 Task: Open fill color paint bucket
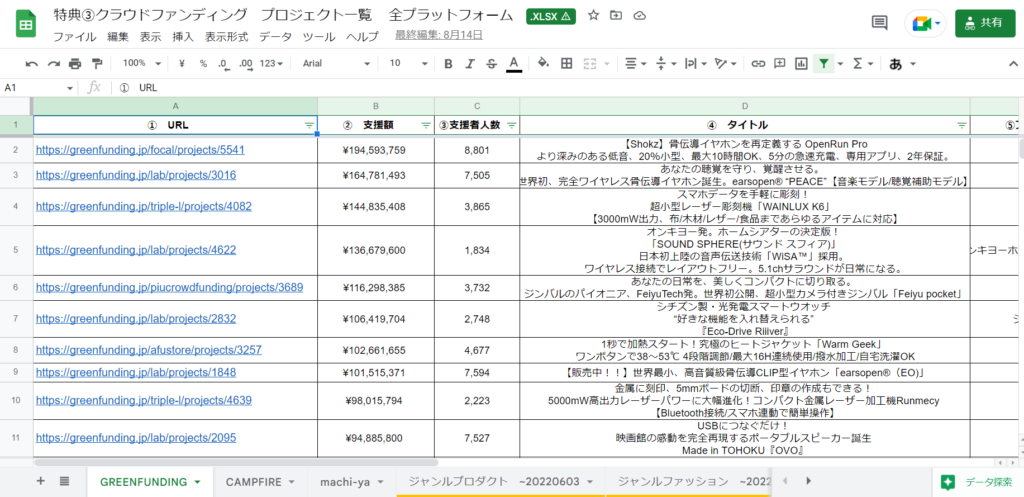[543, 63]
